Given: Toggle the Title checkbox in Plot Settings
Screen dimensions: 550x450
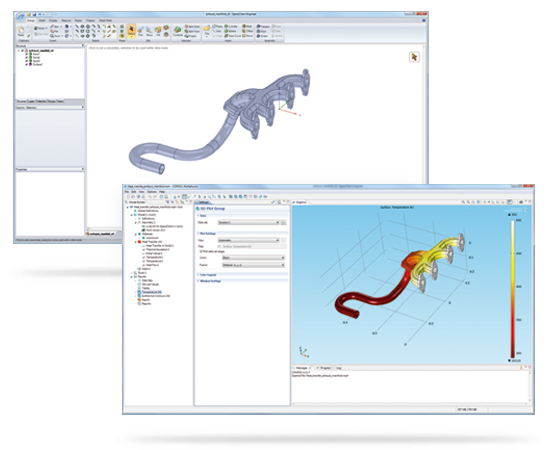Looking at the screenshot, I should [x=219, y=247].
